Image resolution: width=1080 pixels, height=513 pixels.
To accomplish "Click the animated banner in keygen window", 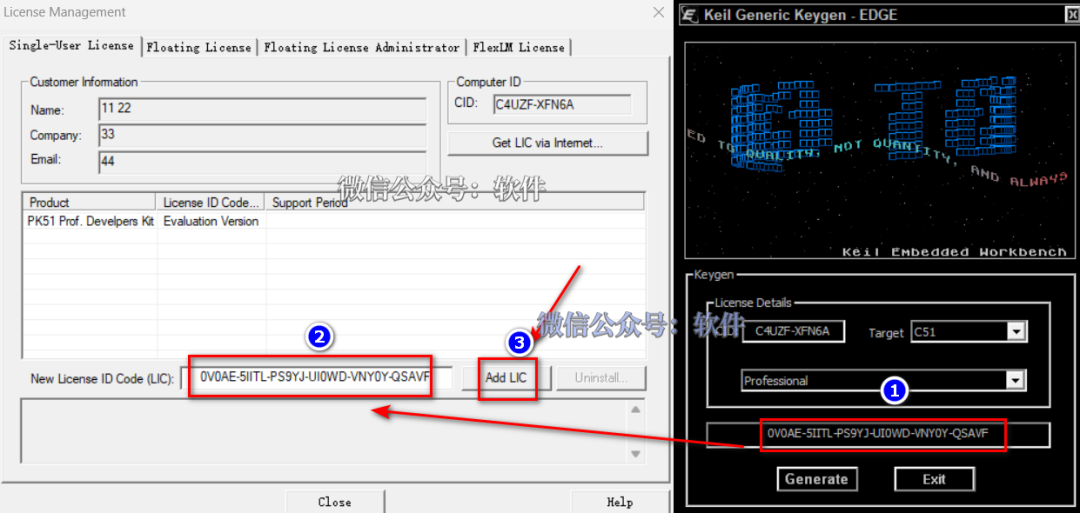I will coord(878,149).
